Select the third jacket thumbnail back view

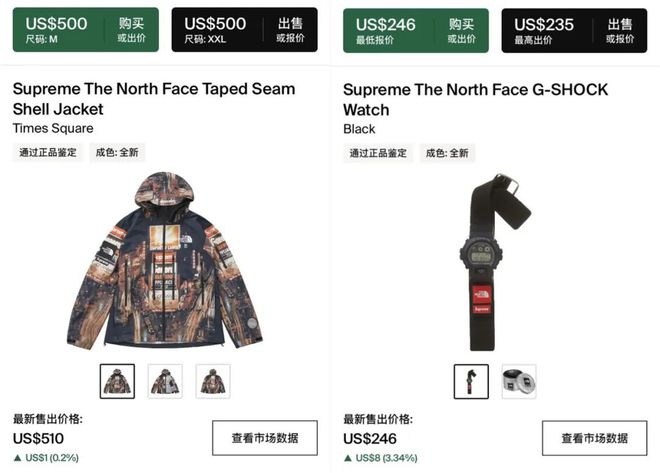click(x=213, y=381)
